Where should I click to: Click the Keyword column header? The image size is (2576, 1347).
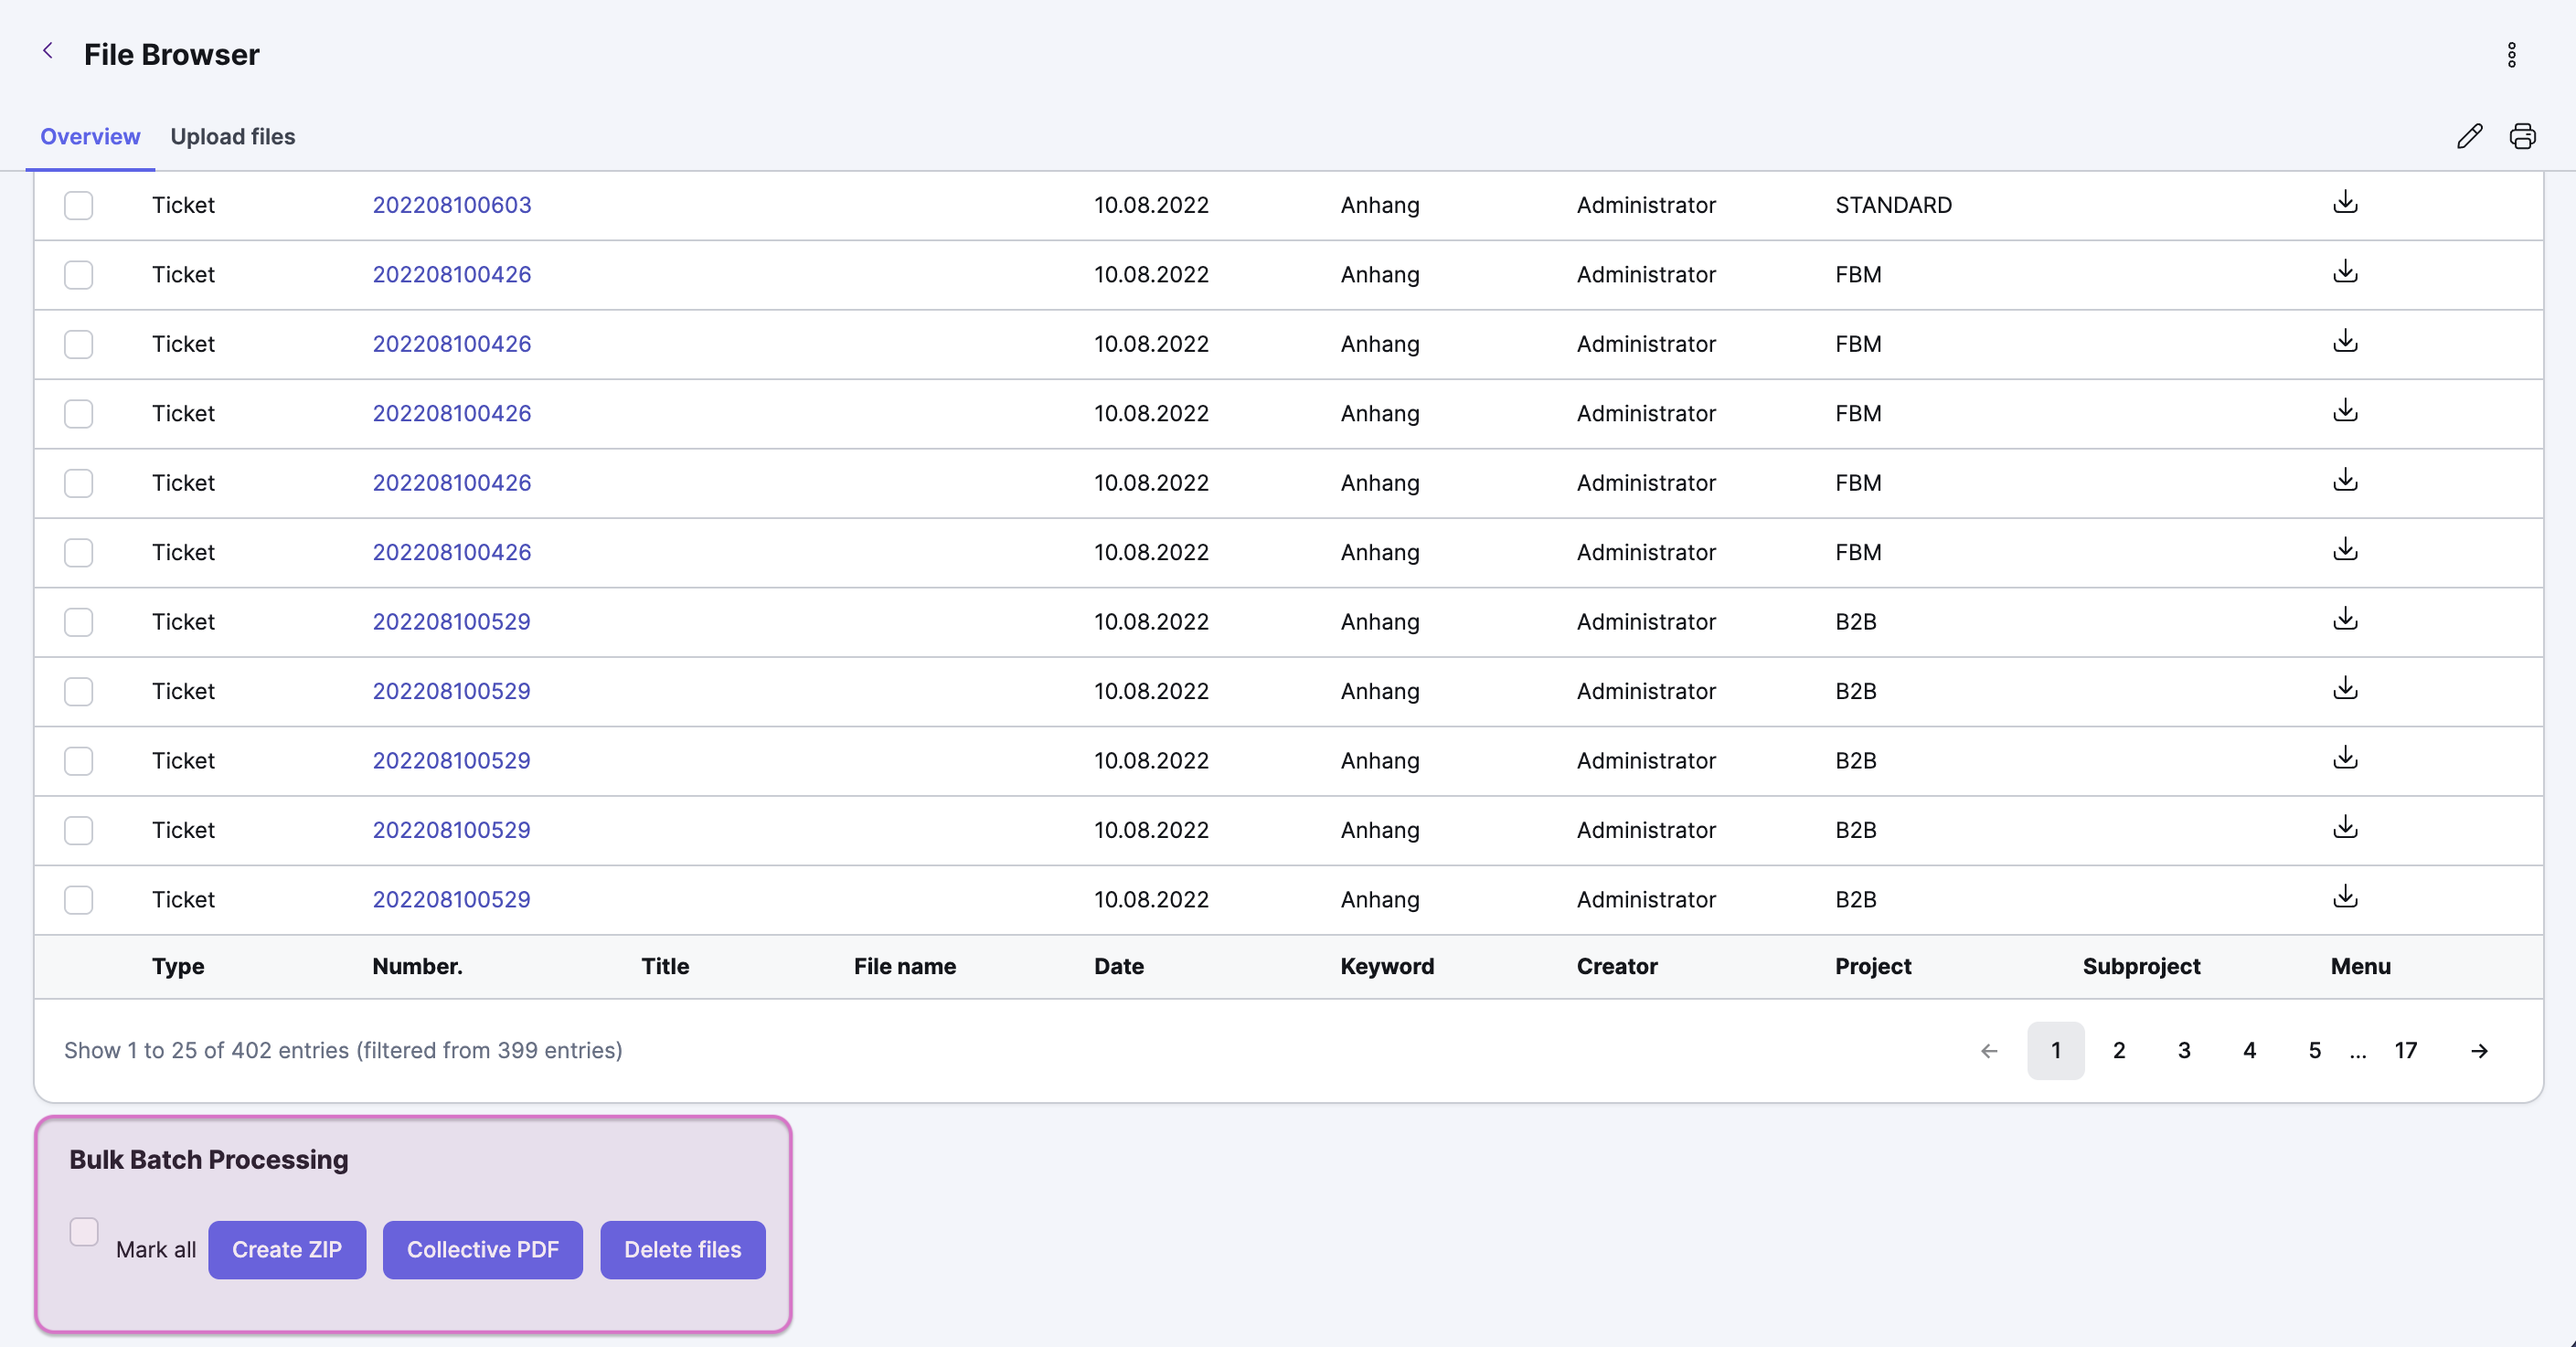point(1387,966)
